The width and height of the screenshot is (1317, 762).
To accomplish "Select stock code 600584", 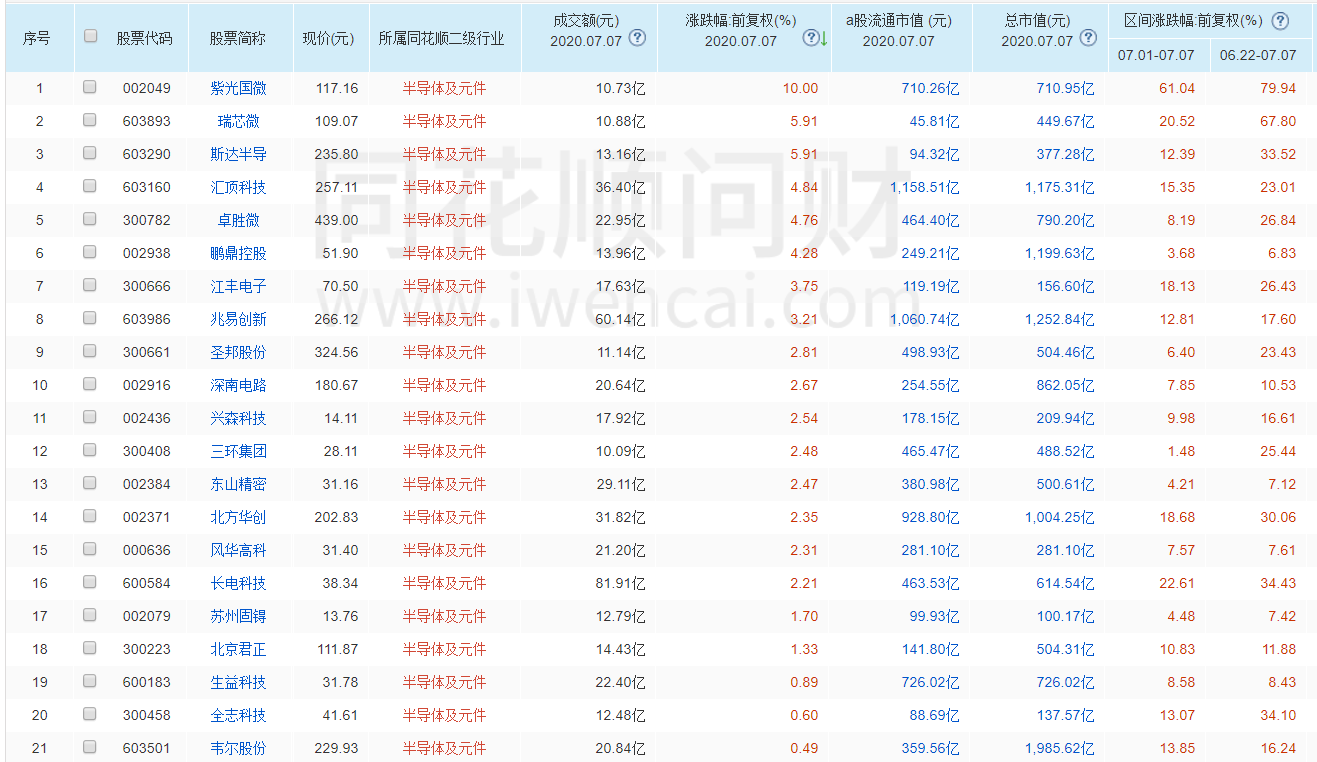I will point(147,583).
